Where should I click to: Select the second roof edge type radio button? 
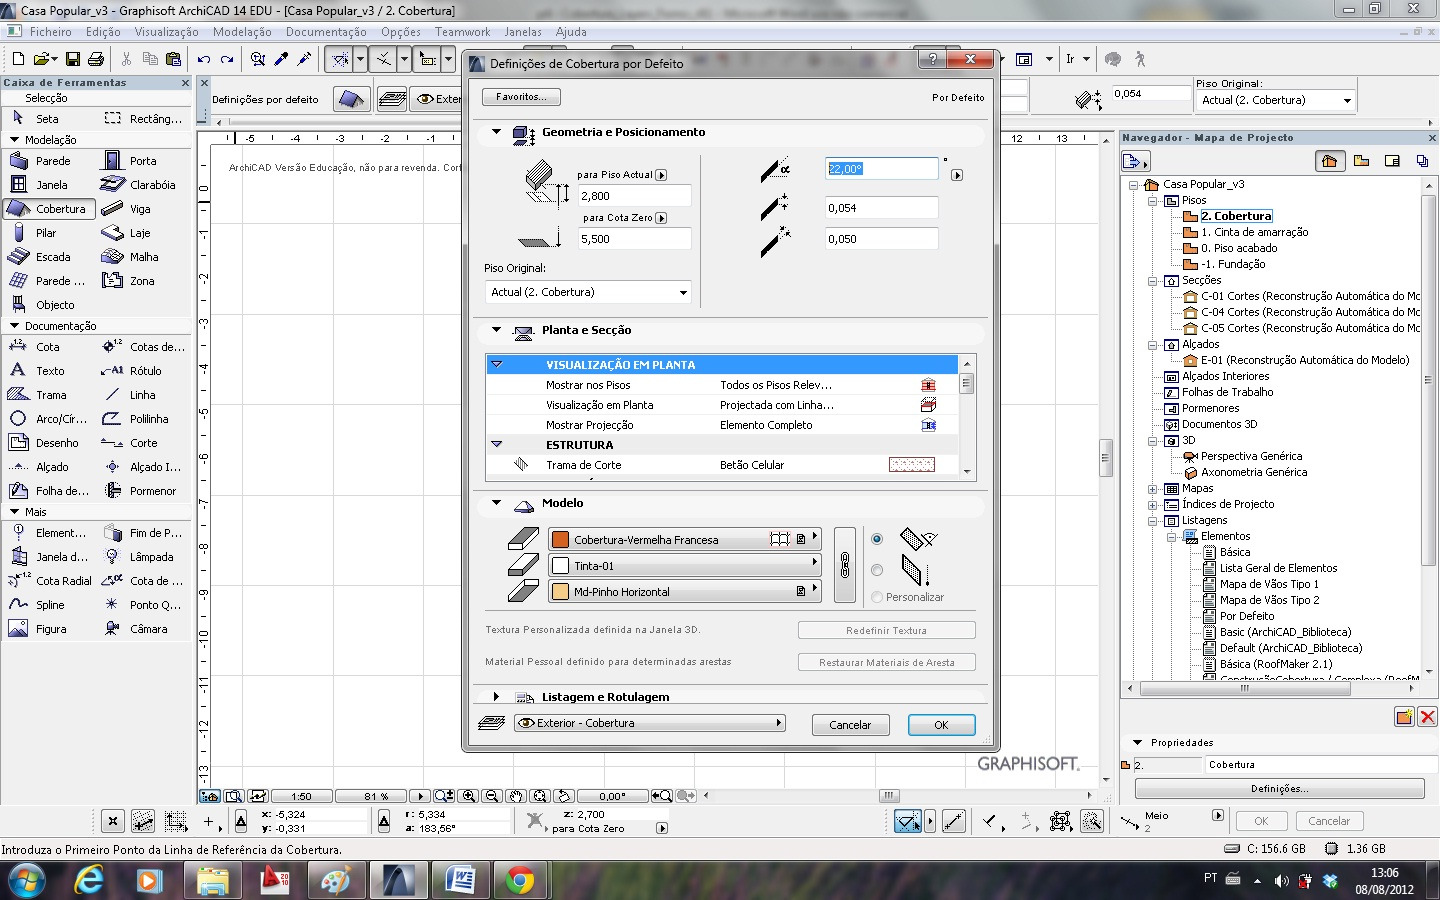coord(877,570)
